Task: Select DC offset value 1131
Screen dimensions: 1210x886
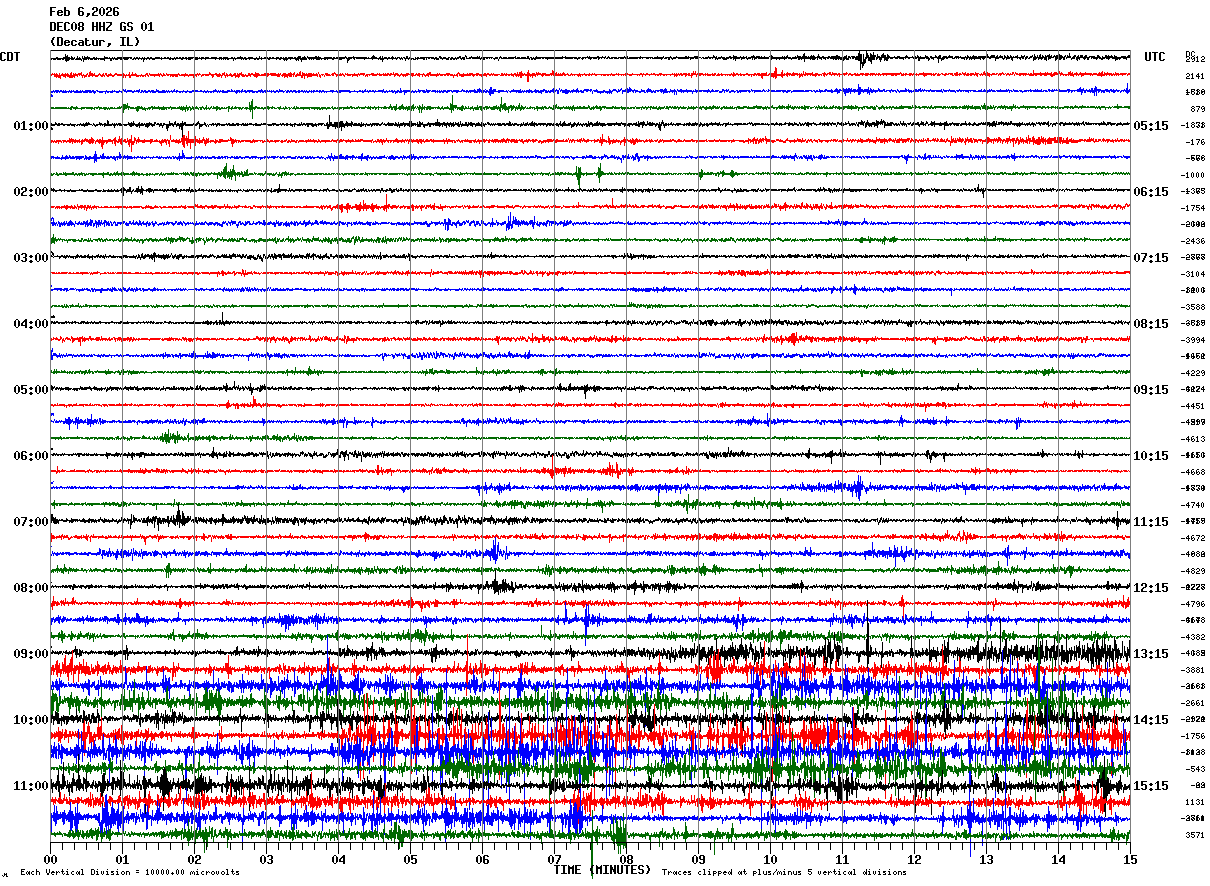Action: pyautogui.click(x=1195, y=802)
